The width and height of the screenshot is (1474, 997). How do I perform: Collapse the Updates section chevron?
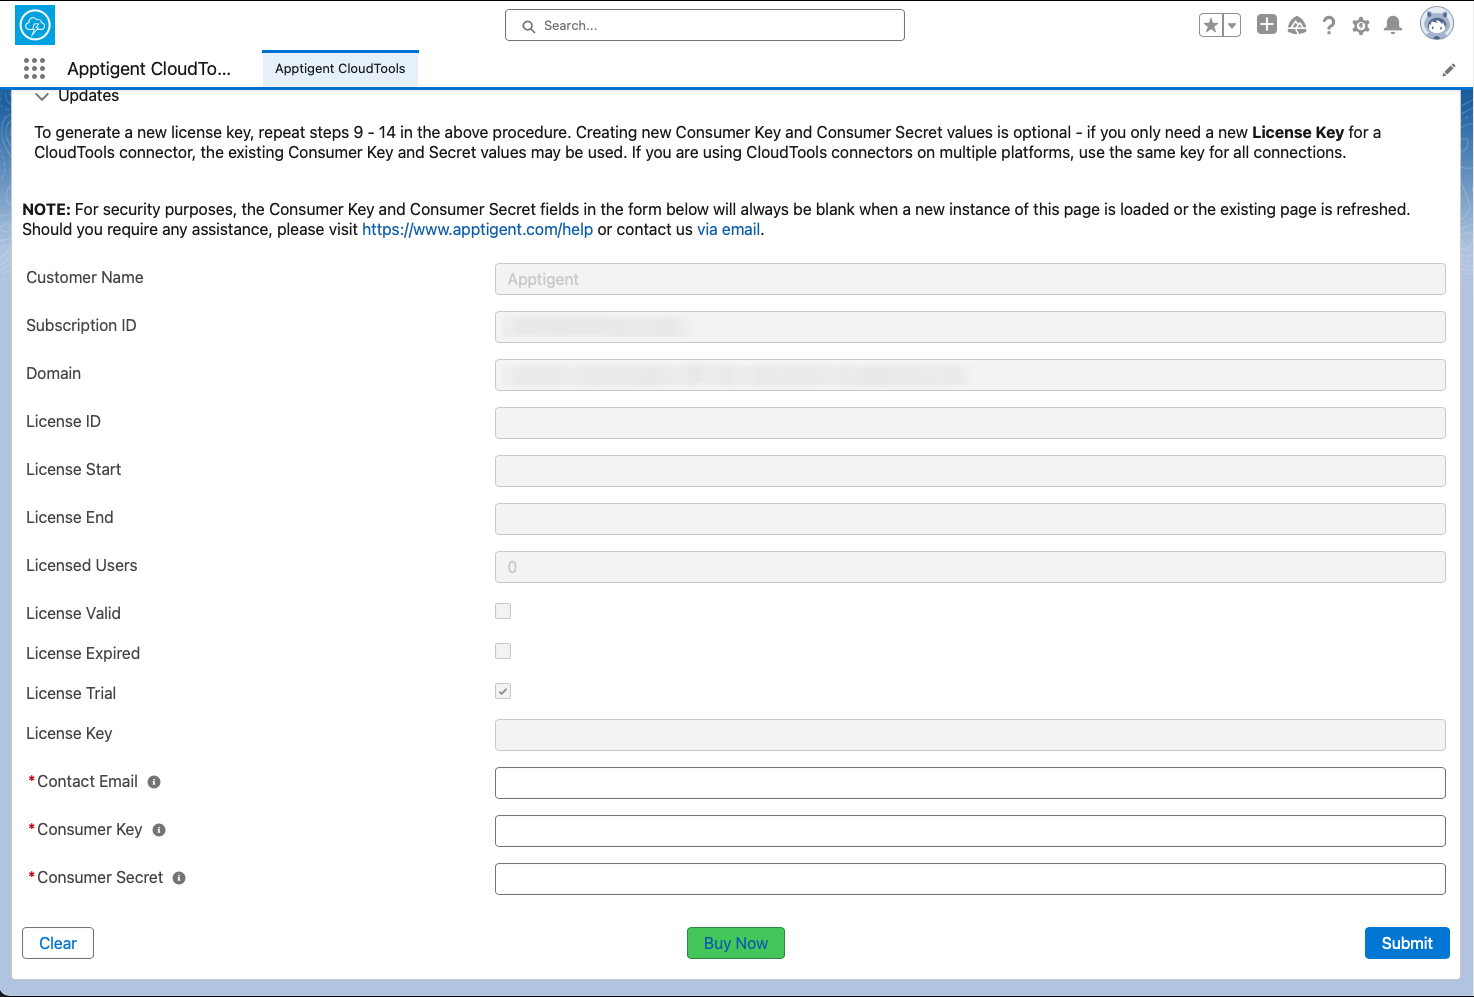pyautogui.click(x=42, y=97)
